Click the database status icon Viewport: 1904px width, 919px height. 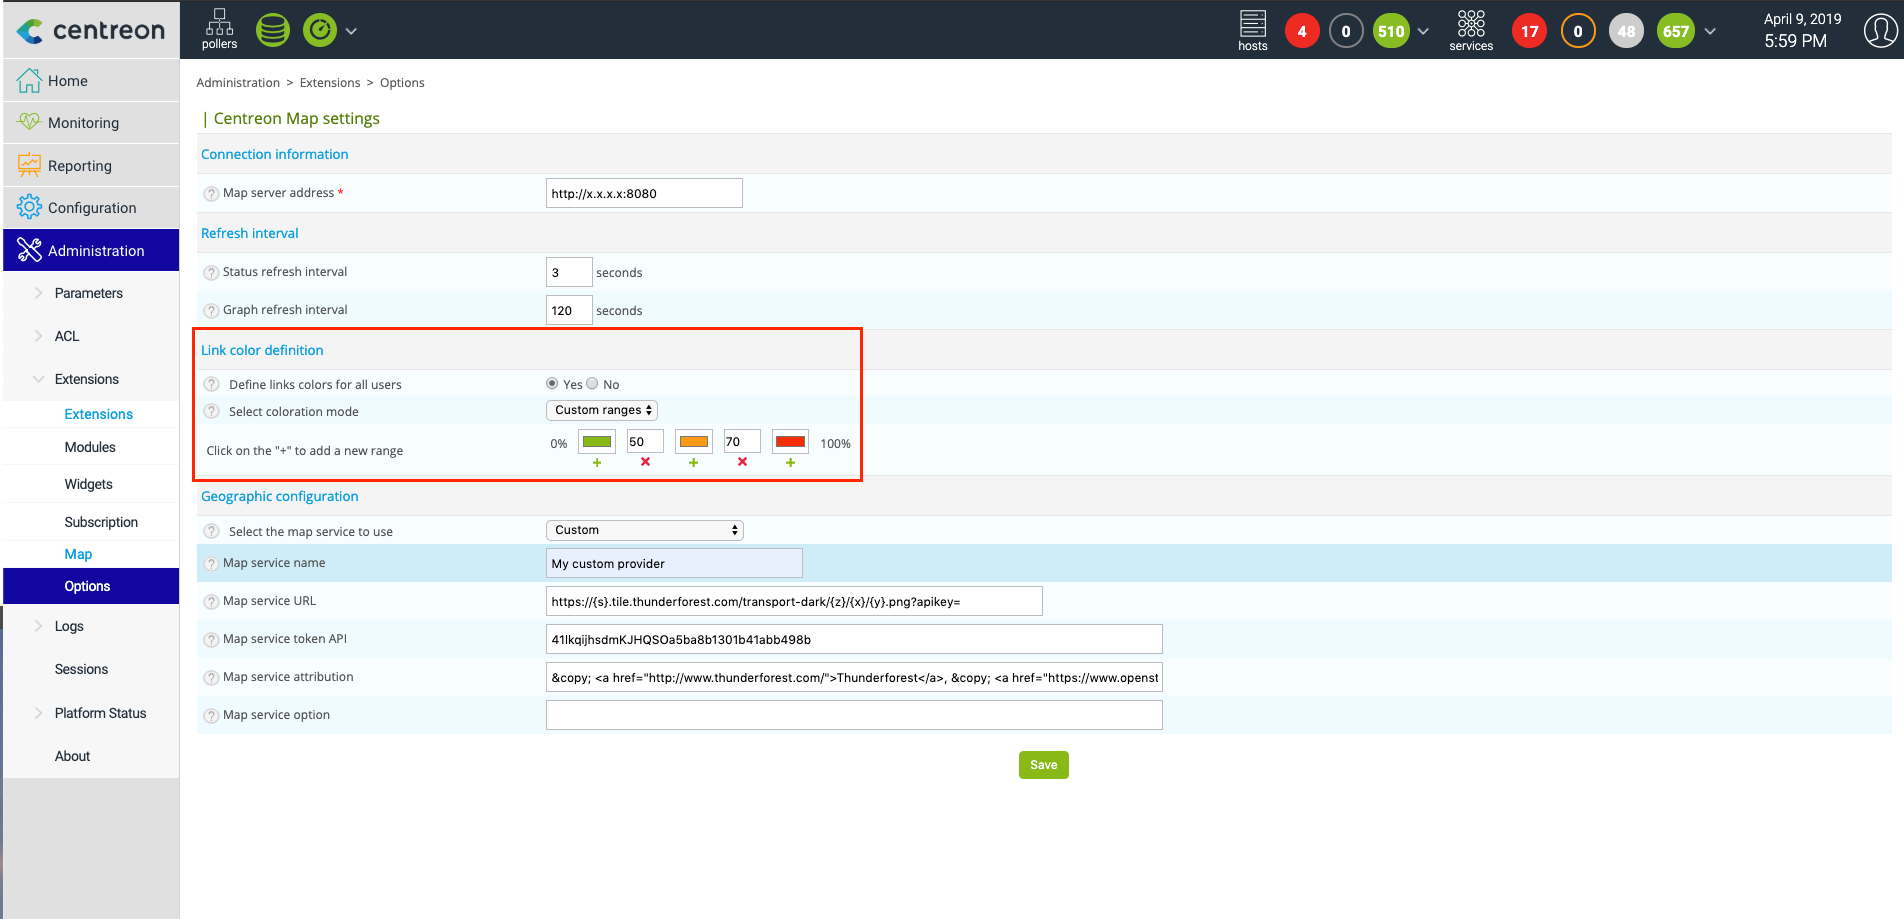(x=272, y=31)
